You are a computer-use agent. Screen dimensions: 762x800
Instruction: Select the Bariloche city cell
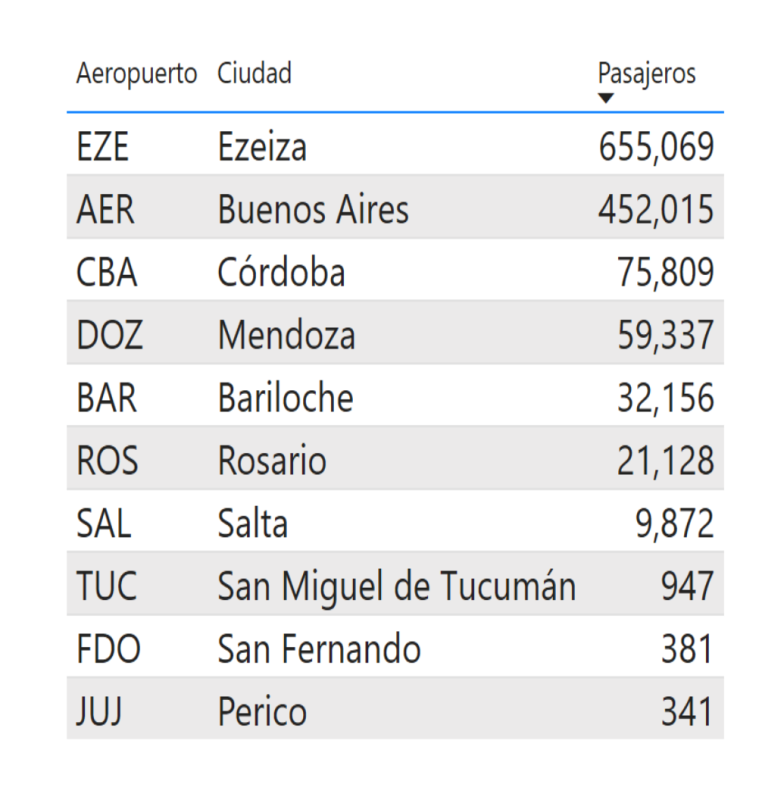pyautogui.click(x=285, y=398)
